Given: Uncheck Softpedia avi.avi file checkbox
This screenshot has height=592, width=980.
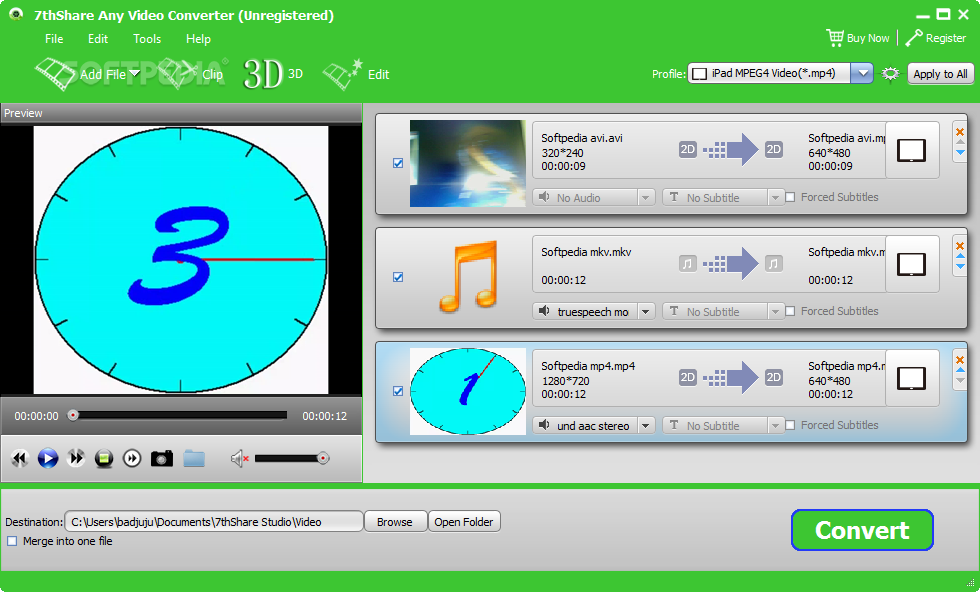Looking at the screenshot, I should click(x=398, y=163).
